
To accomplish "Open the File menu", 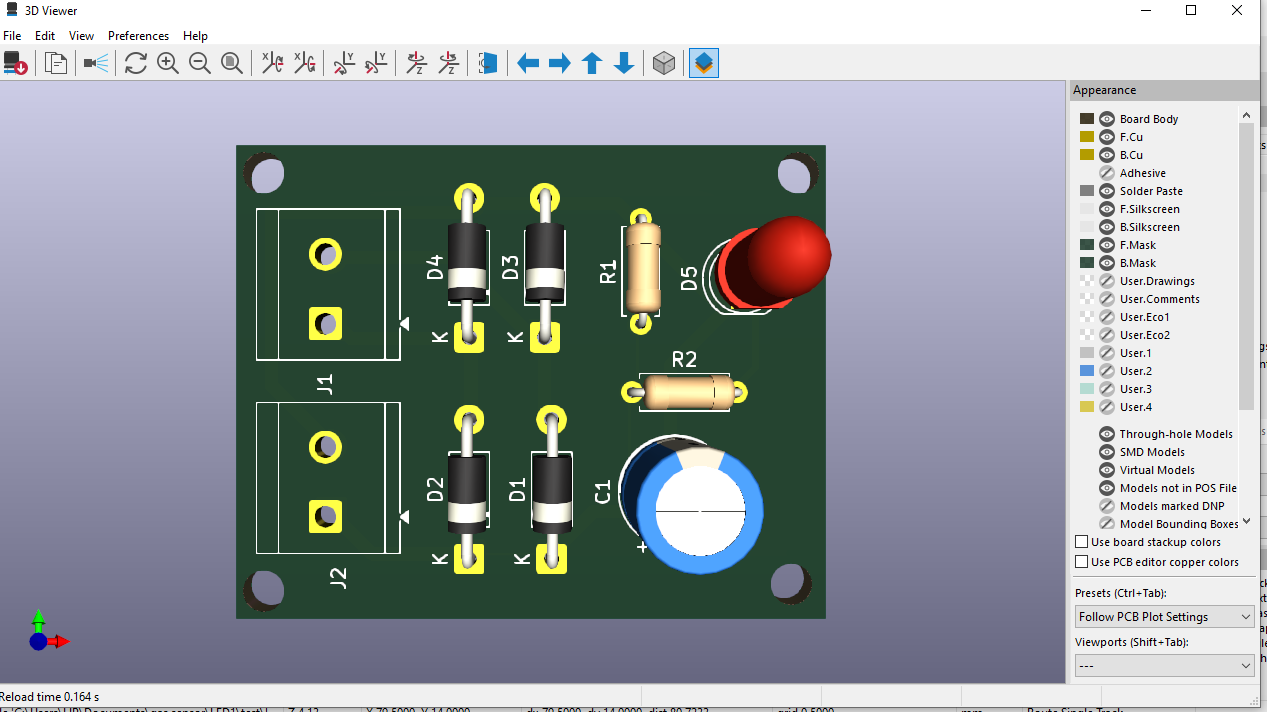I will click(12, 35).
